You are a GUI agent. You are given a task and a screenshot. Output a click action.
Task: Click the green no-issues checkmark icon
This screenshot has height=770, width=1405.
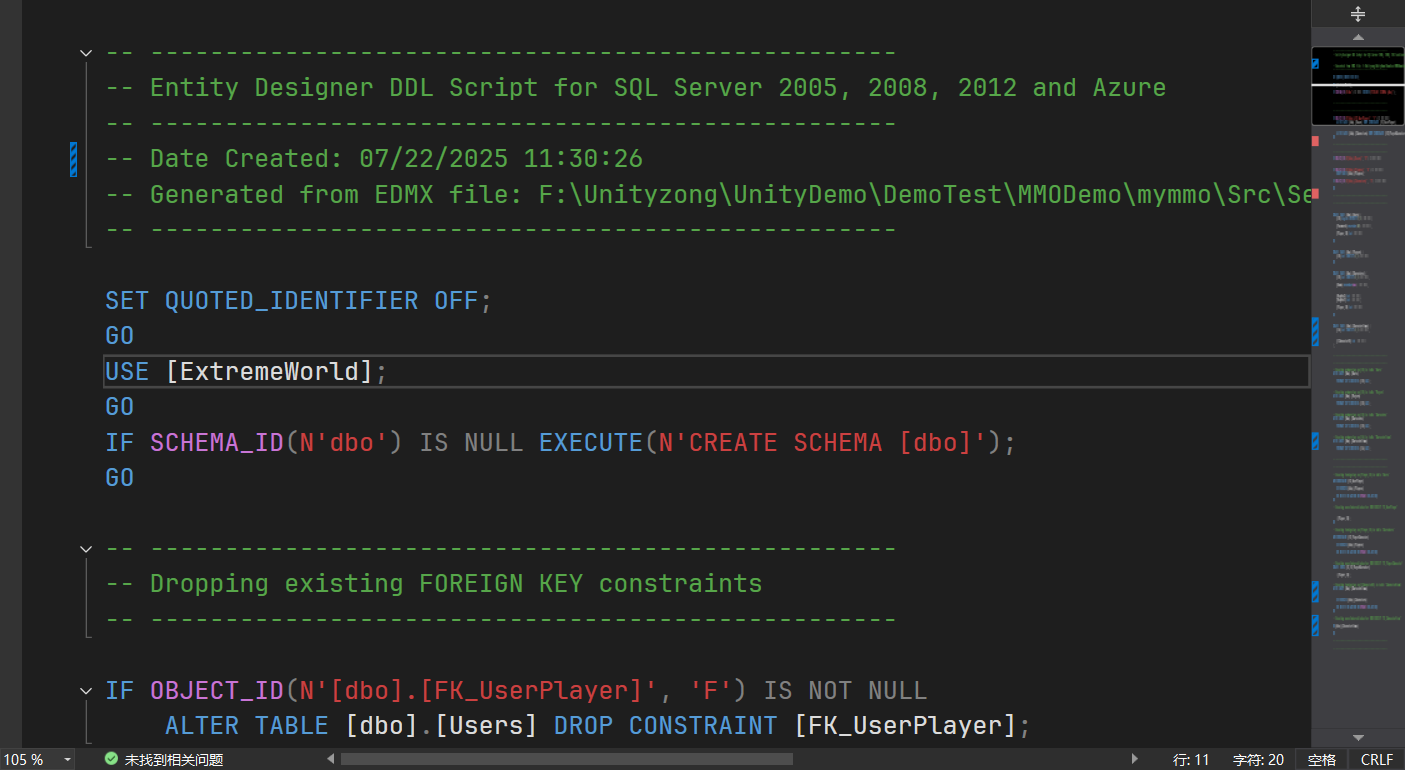pyautogui.click(x=111, y=759)
